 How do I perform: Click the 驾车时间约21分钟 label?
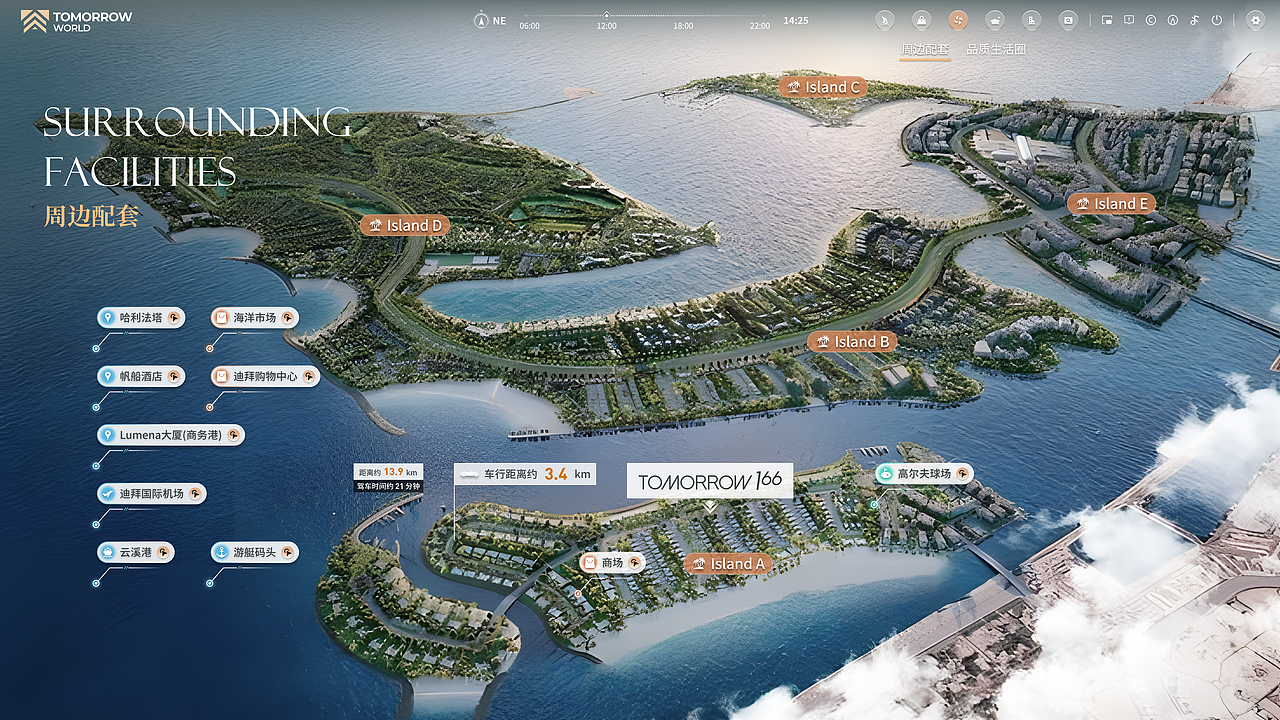388,486
